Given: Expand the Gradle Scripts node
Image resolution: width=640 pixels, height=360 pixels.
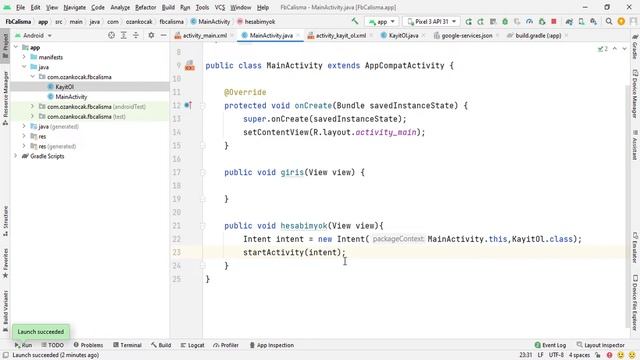Looking at the screenshot, I should pyautogui.click(x=16, y=156).
